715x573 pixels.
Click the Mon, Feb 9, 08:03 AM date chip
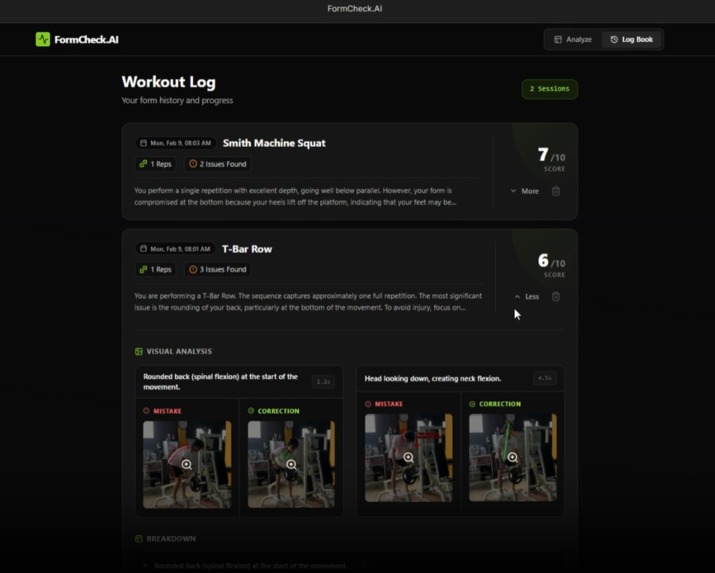point(176,143)
